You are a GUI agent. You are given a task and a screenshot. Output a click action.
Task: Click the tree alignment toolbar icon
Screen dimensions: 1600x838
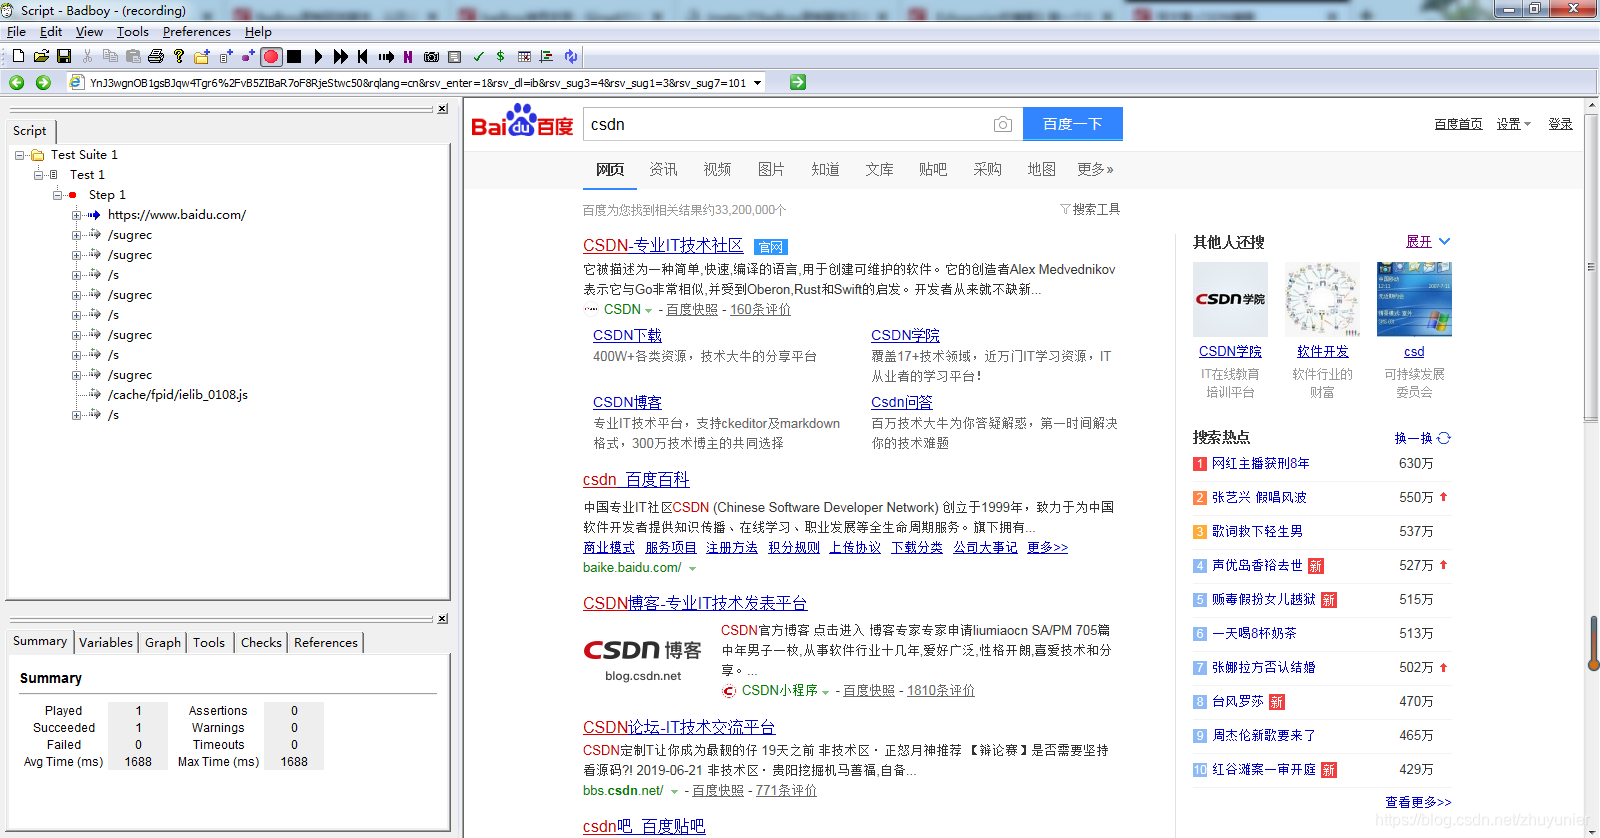click(x=546, y=57)
